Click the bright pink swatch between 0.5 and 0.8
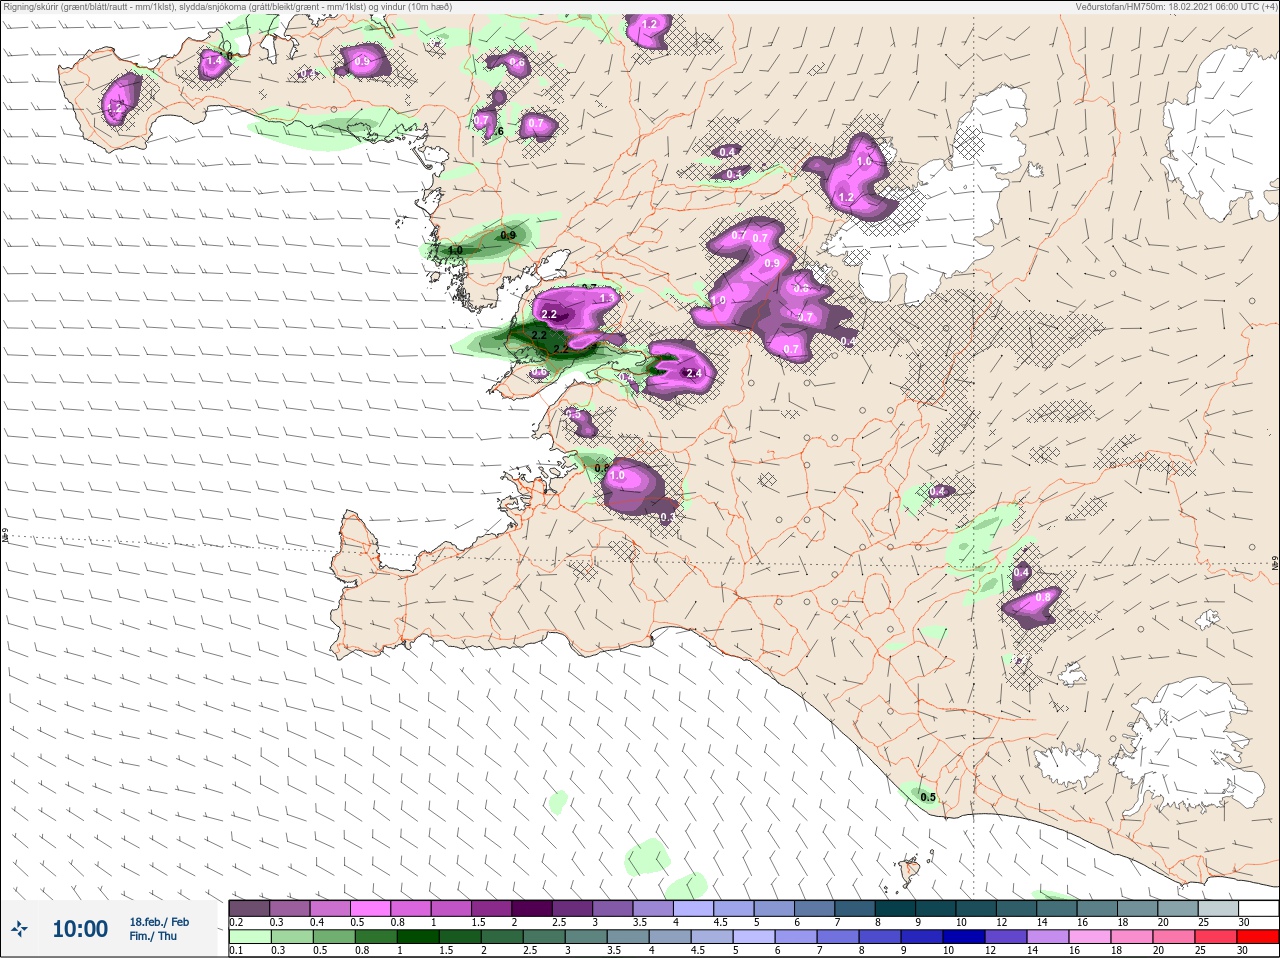The image size is (1280, 958). point(371,908)
